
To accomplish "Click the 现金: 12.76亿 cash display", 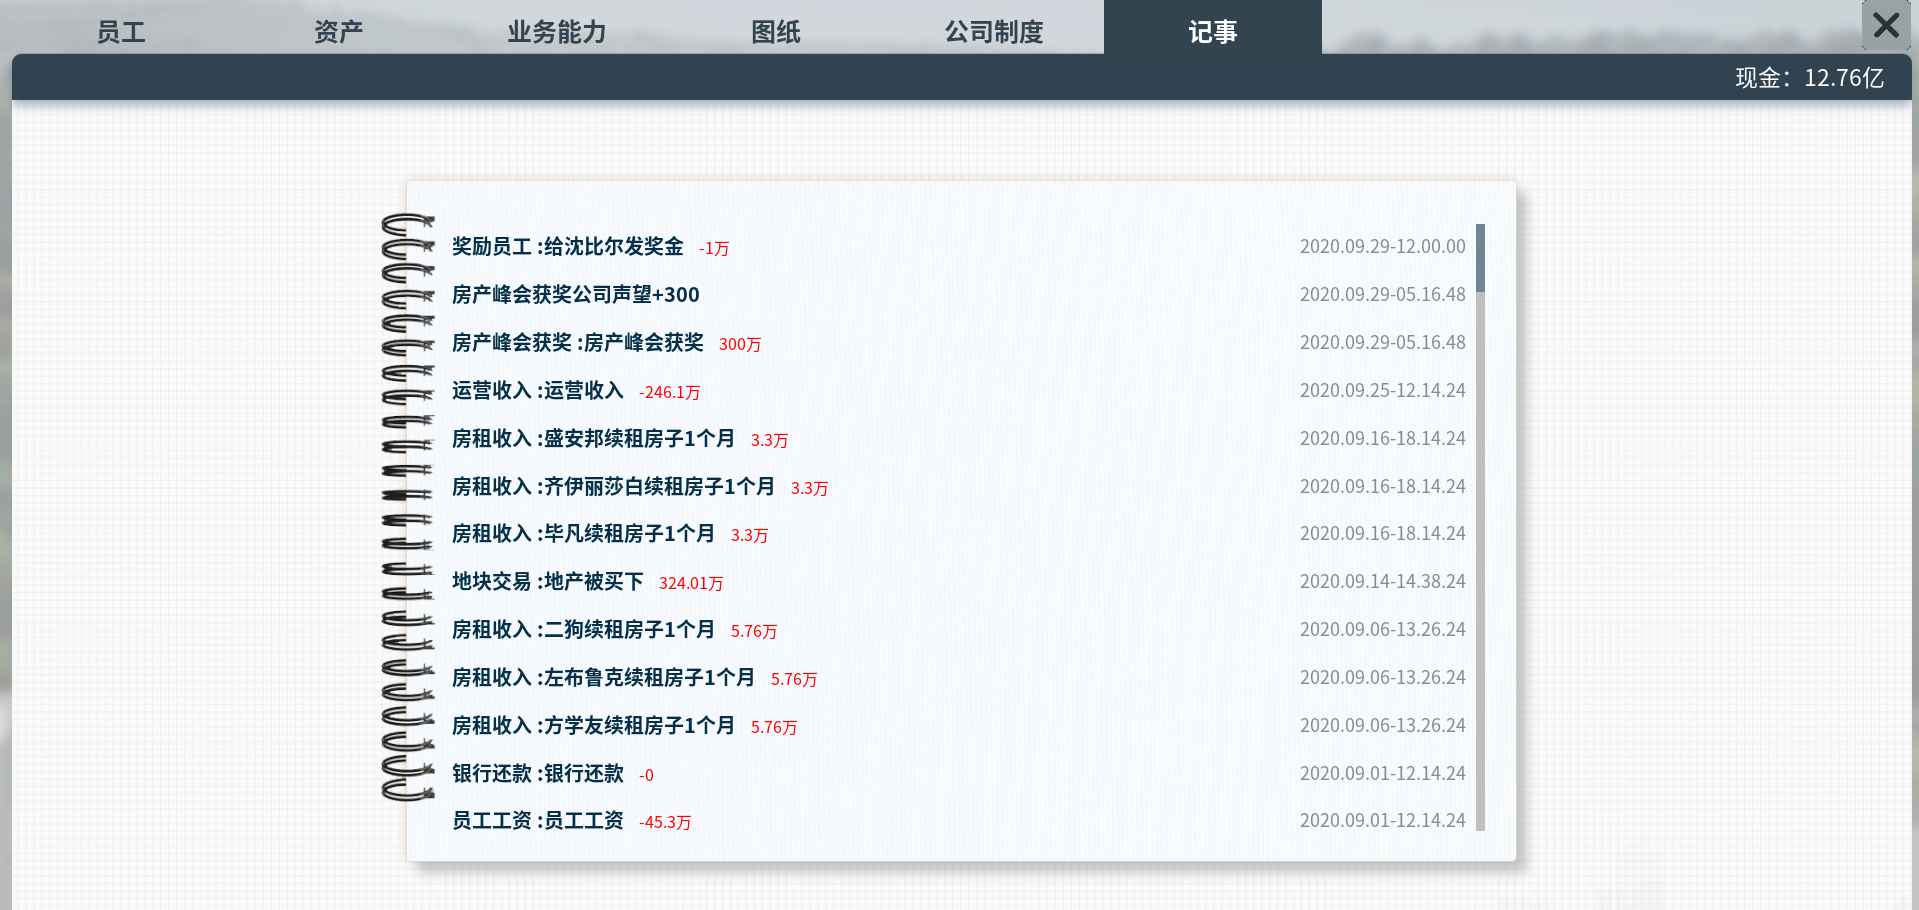I will pos(1809,78).
